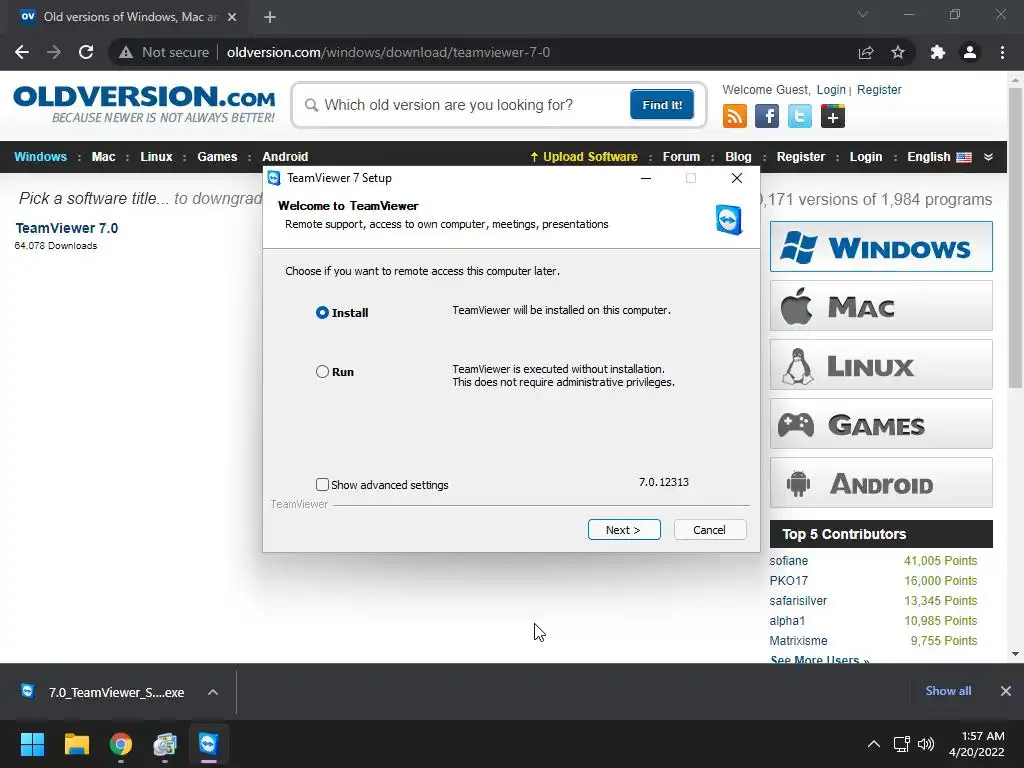Click the Login link near Welcome Guest
This screenshot has height=768, width=1024.
pyautogui.click(x=831, y=89)
